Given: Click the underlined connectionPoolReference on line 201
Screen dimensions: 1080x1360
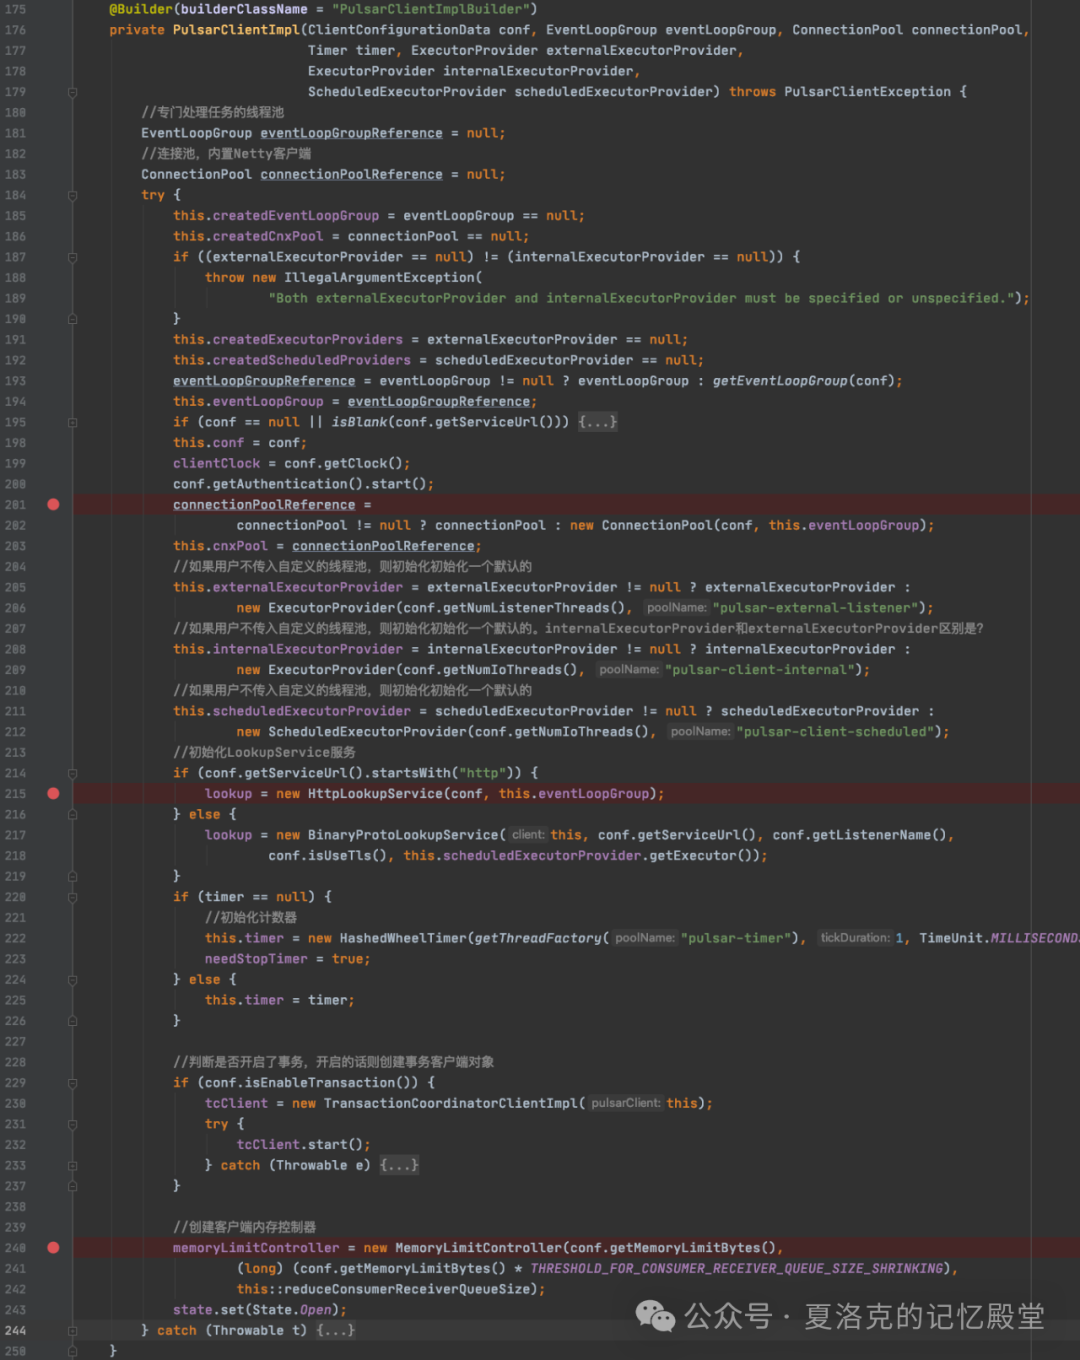Looking at the screenshot, I should click(263, 504).
